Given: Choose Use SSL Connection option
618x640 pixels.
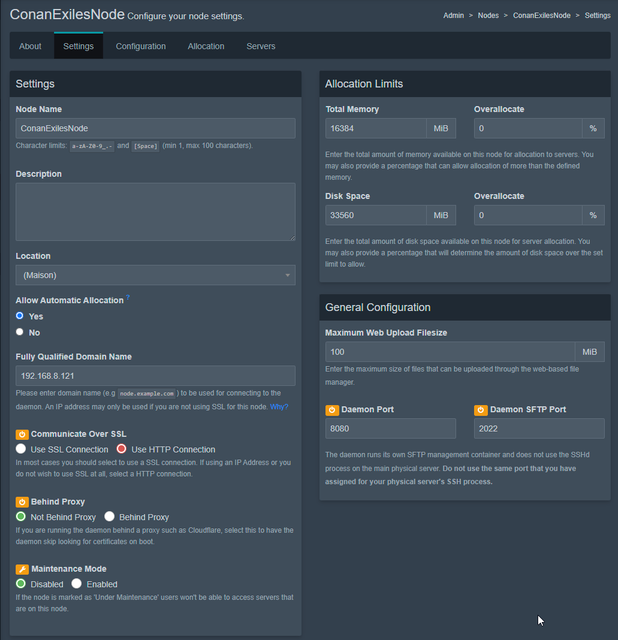Looking at the screenshot, I should [21, 449].
